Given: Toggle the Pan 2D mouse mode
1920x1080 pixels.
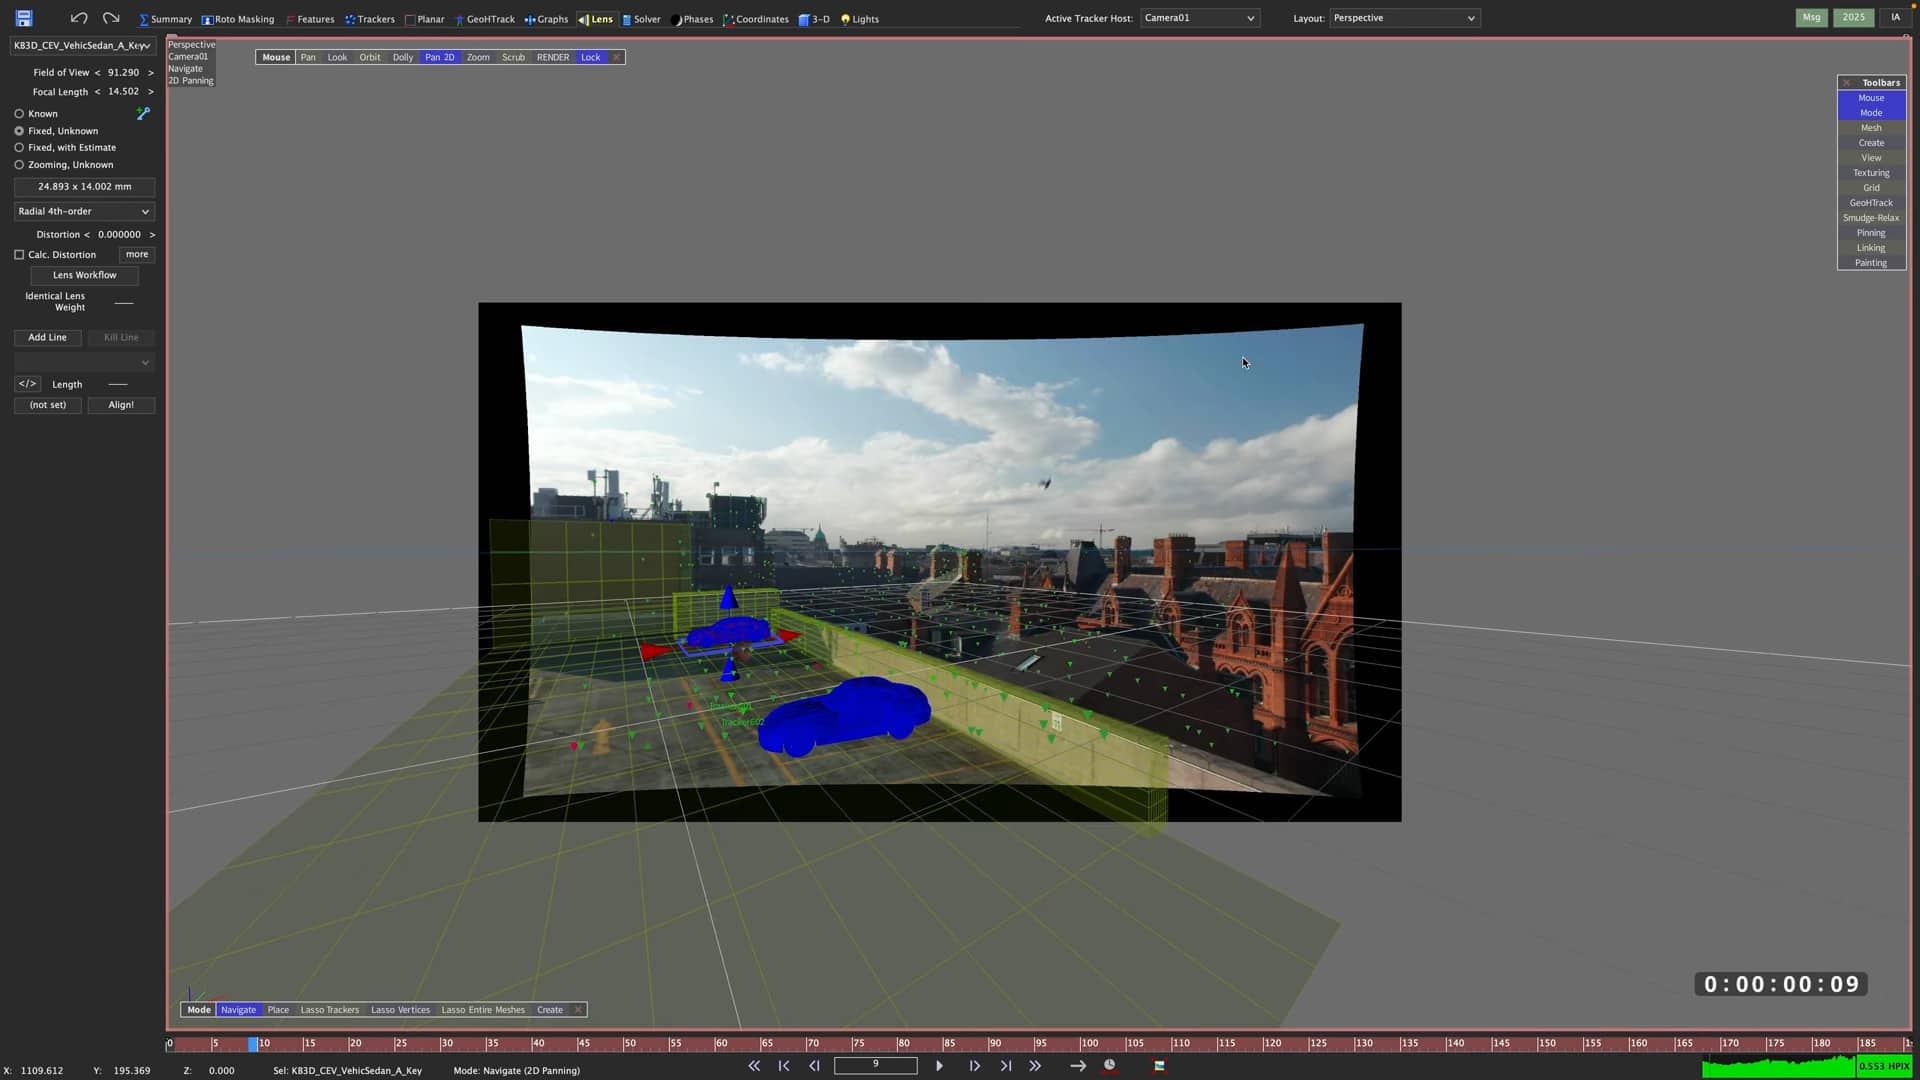Looking at the screenshot, I should click(439, 57).
